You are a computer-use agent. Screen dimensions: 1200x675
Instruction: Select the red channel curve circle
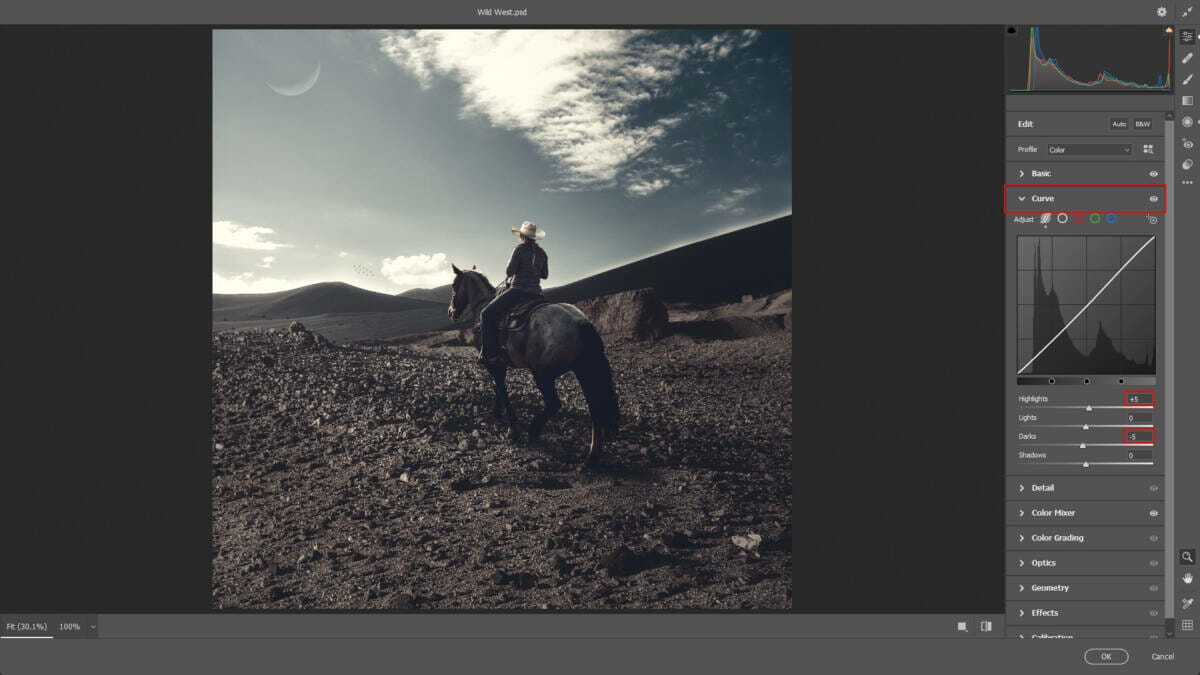click(x=1079, y=218)
